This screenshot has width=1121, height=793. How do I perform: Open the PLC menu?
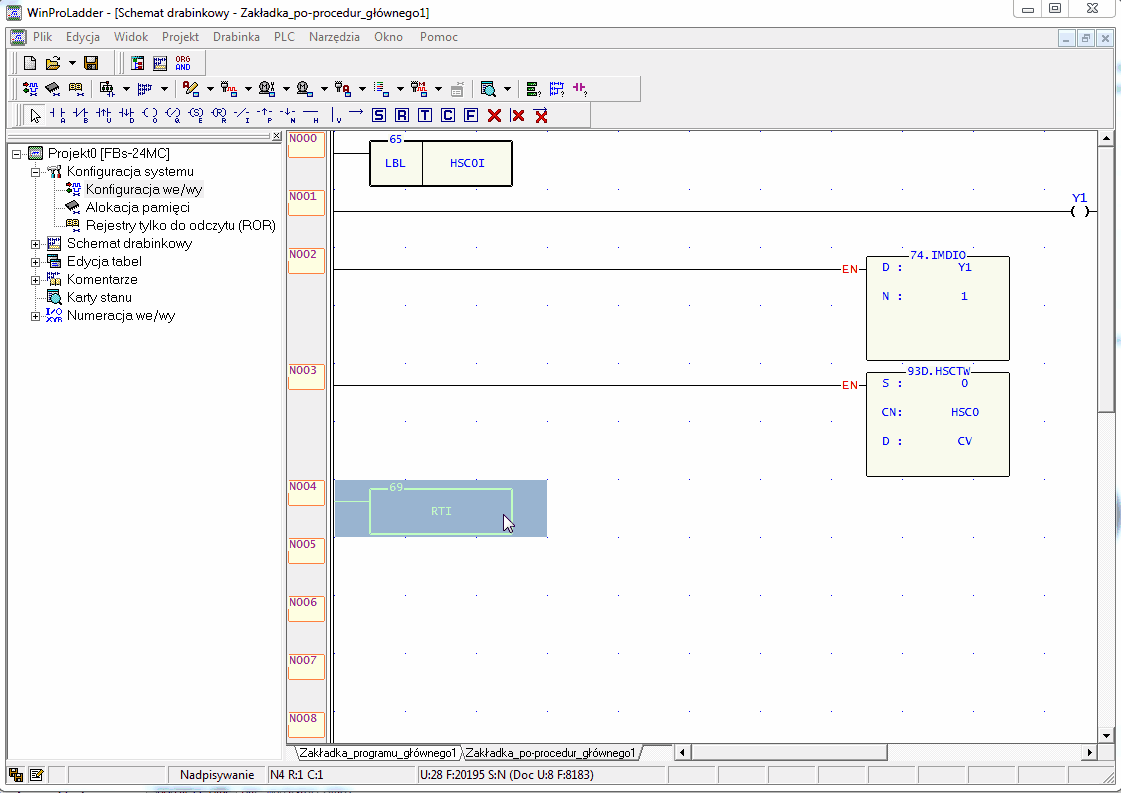click(x=284, y=36)
